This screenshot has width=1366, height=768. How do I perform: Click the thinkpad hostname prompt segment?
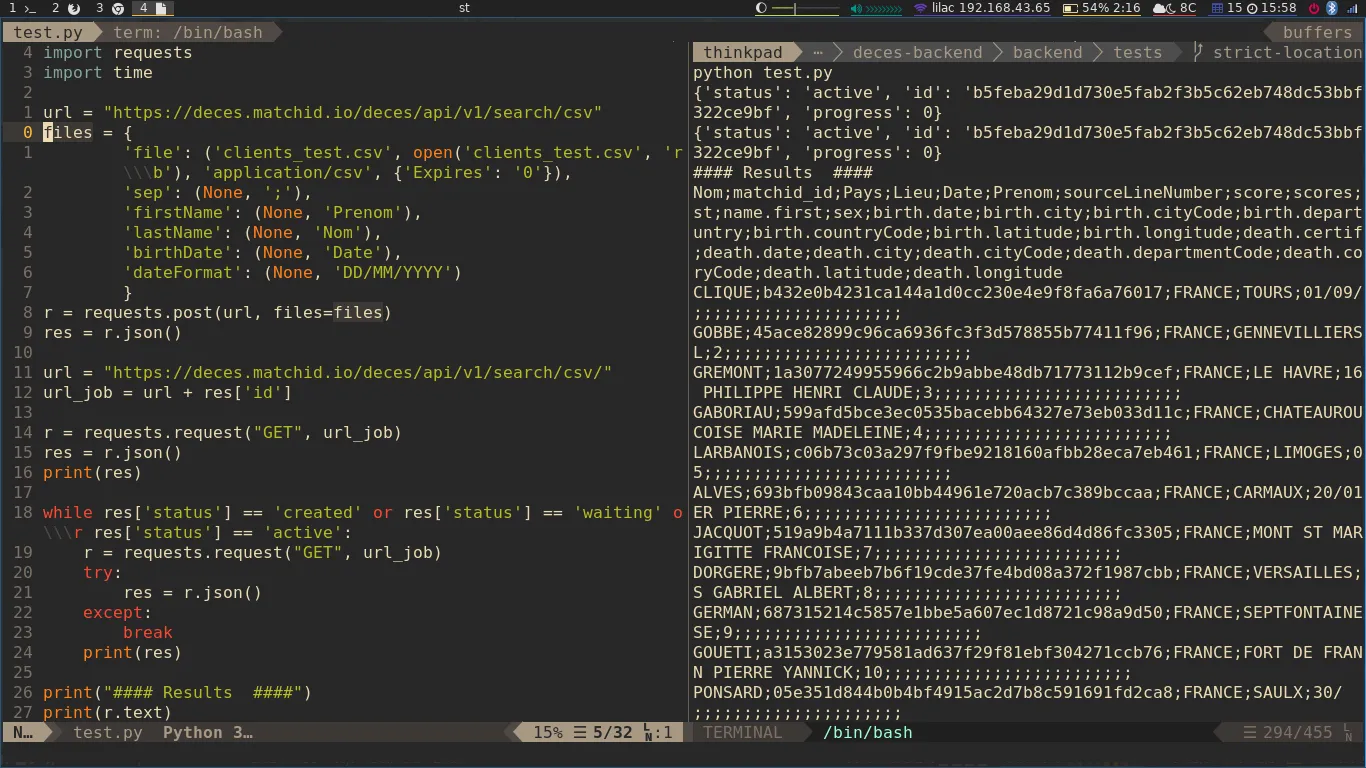click(743, 52)
